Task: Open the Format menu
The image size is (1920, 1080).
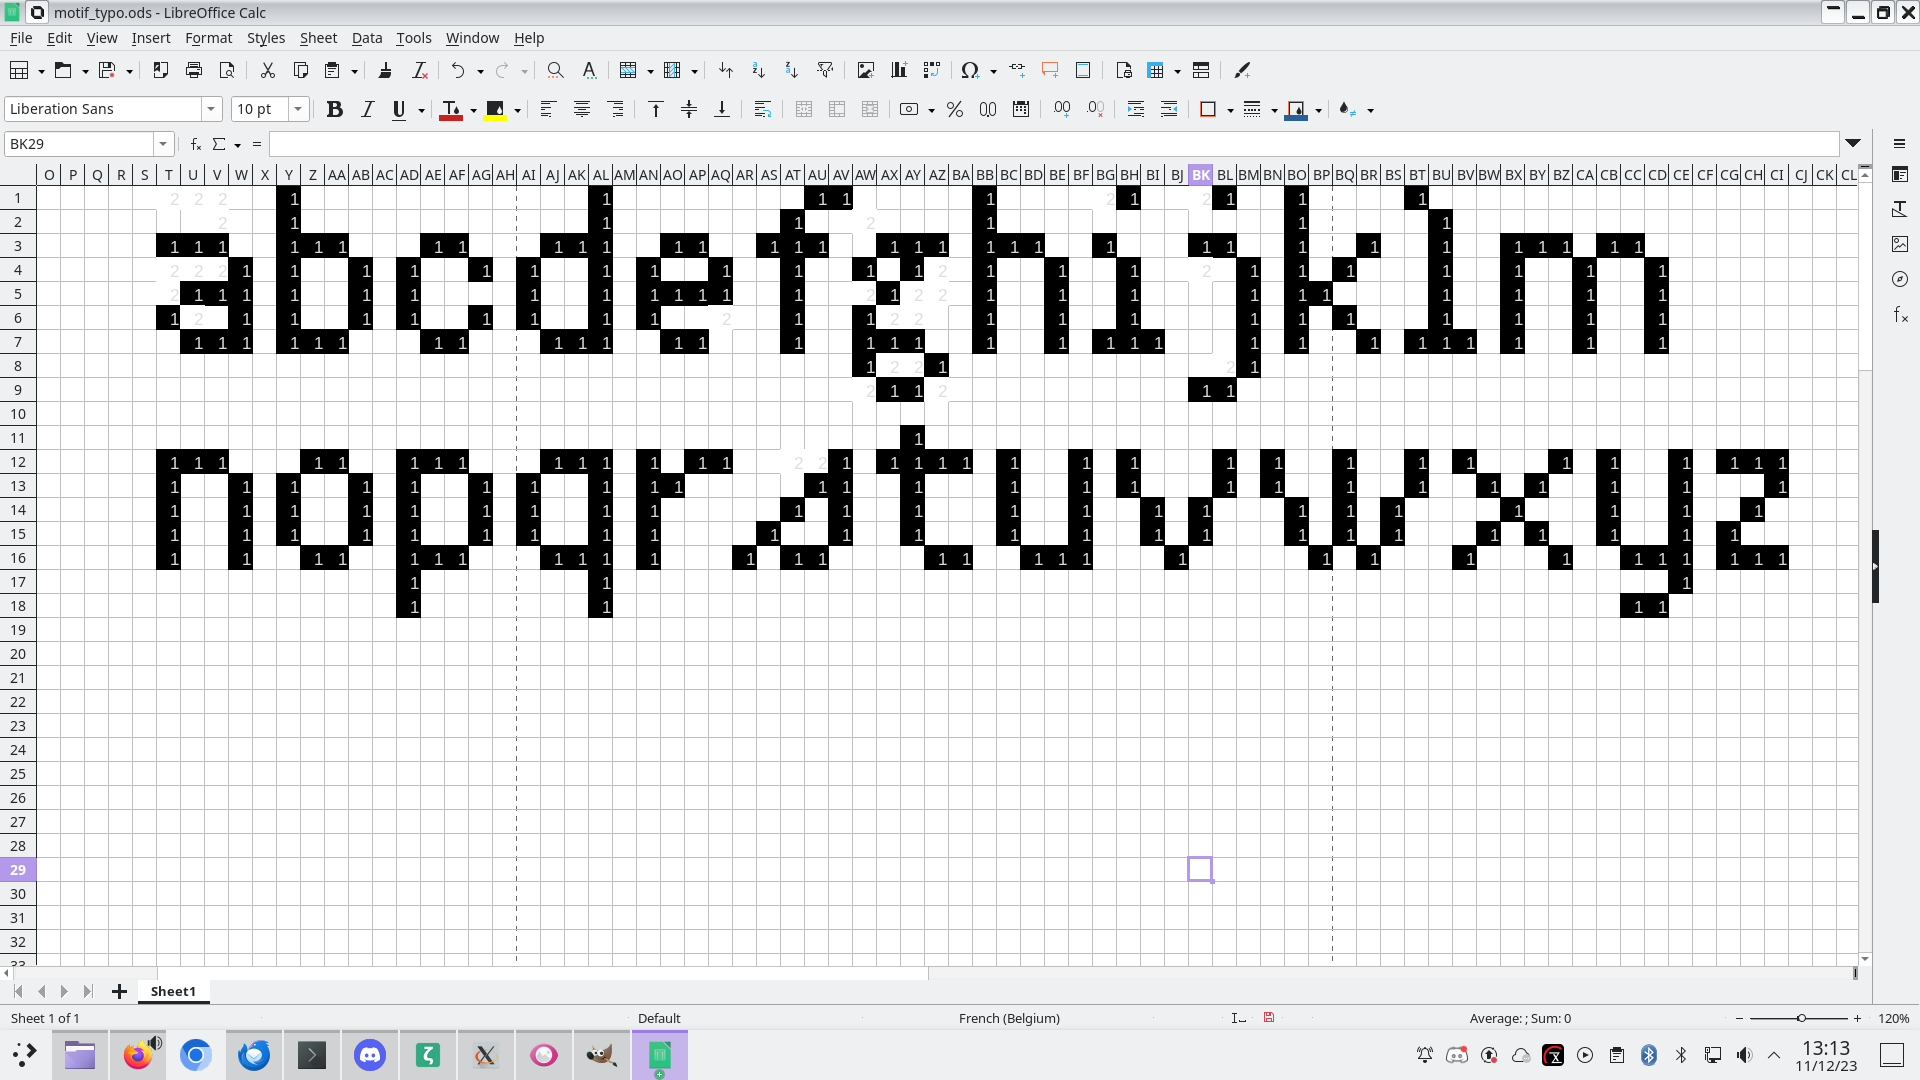Action: pos(208,38)
